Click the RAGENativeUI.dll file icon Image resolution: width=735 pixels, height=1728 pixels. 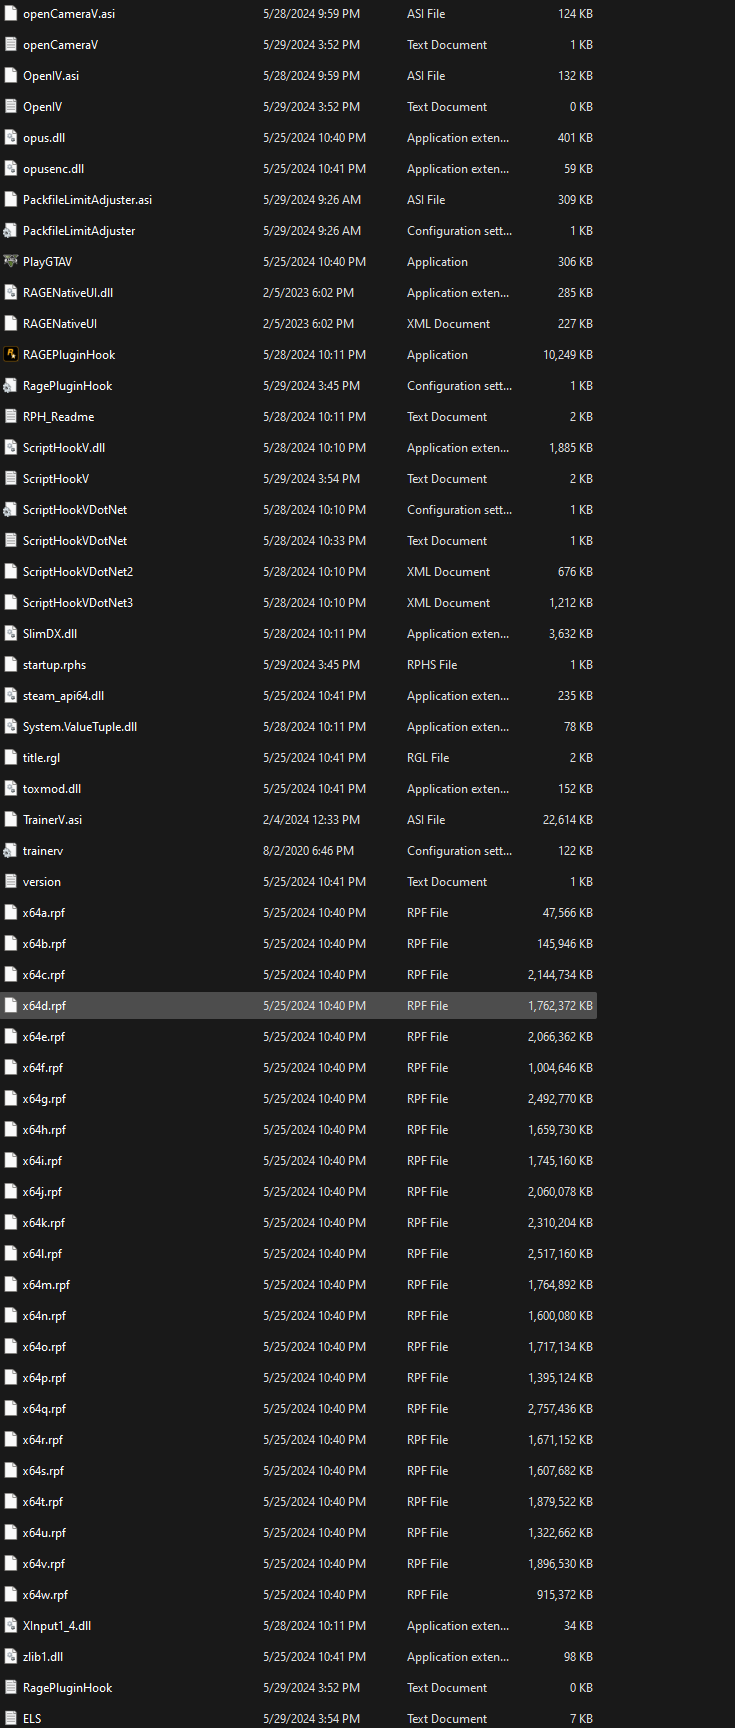11,293
